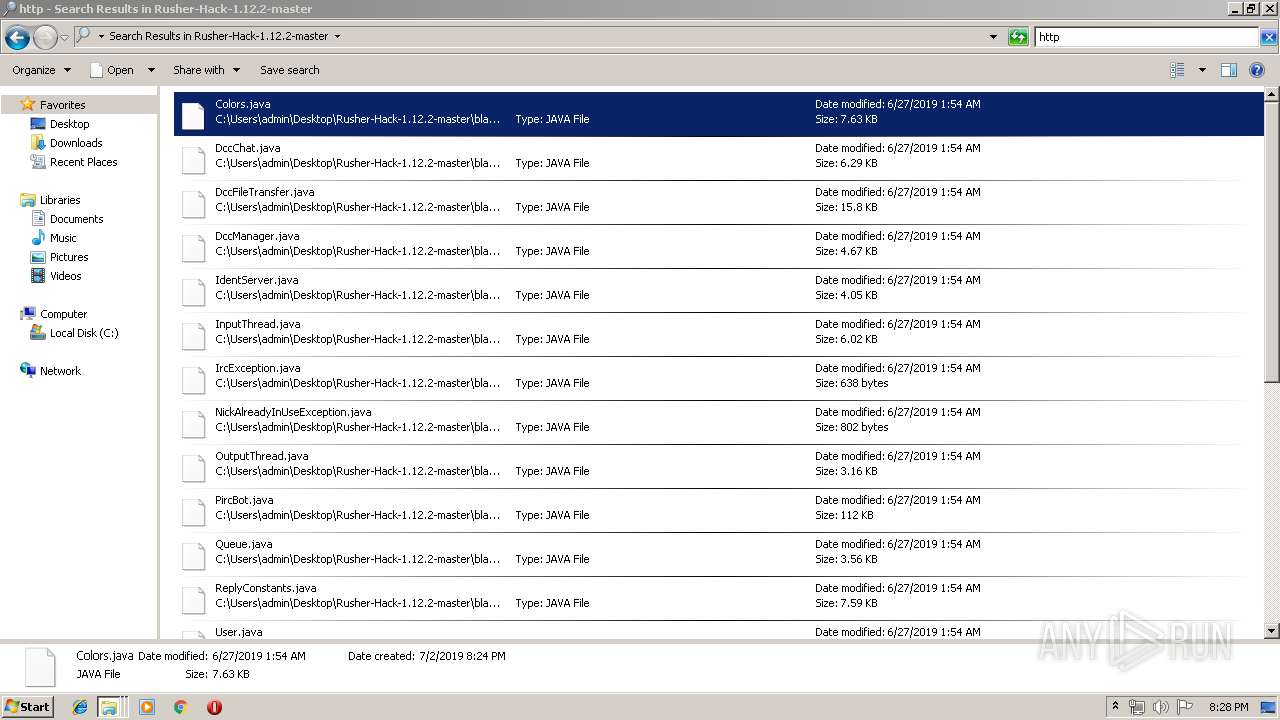Open Desktop in Favorites
This screenshot has width=1280, height=720.
pos(69,124)
